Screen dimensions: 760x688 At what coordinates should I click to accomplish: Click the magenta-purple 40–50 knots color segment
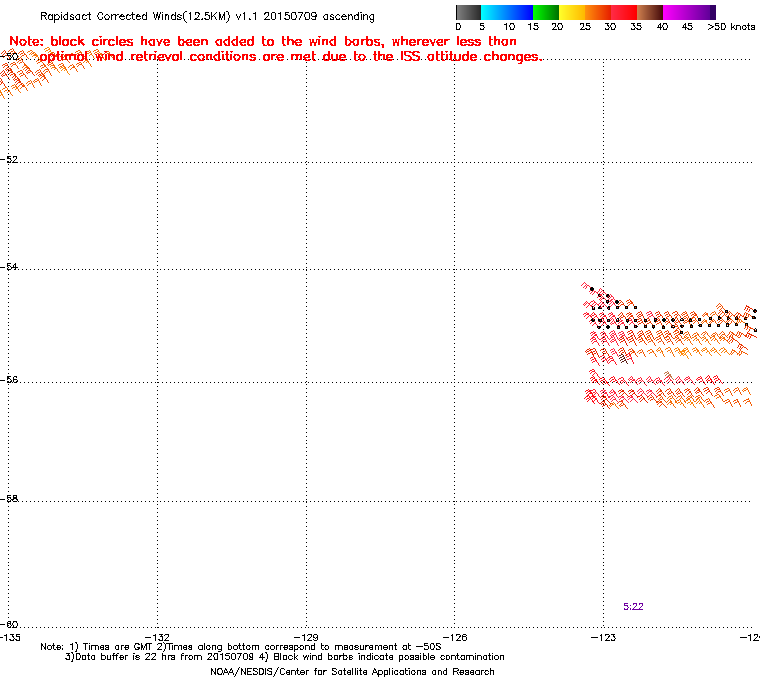tap(689, 12)
